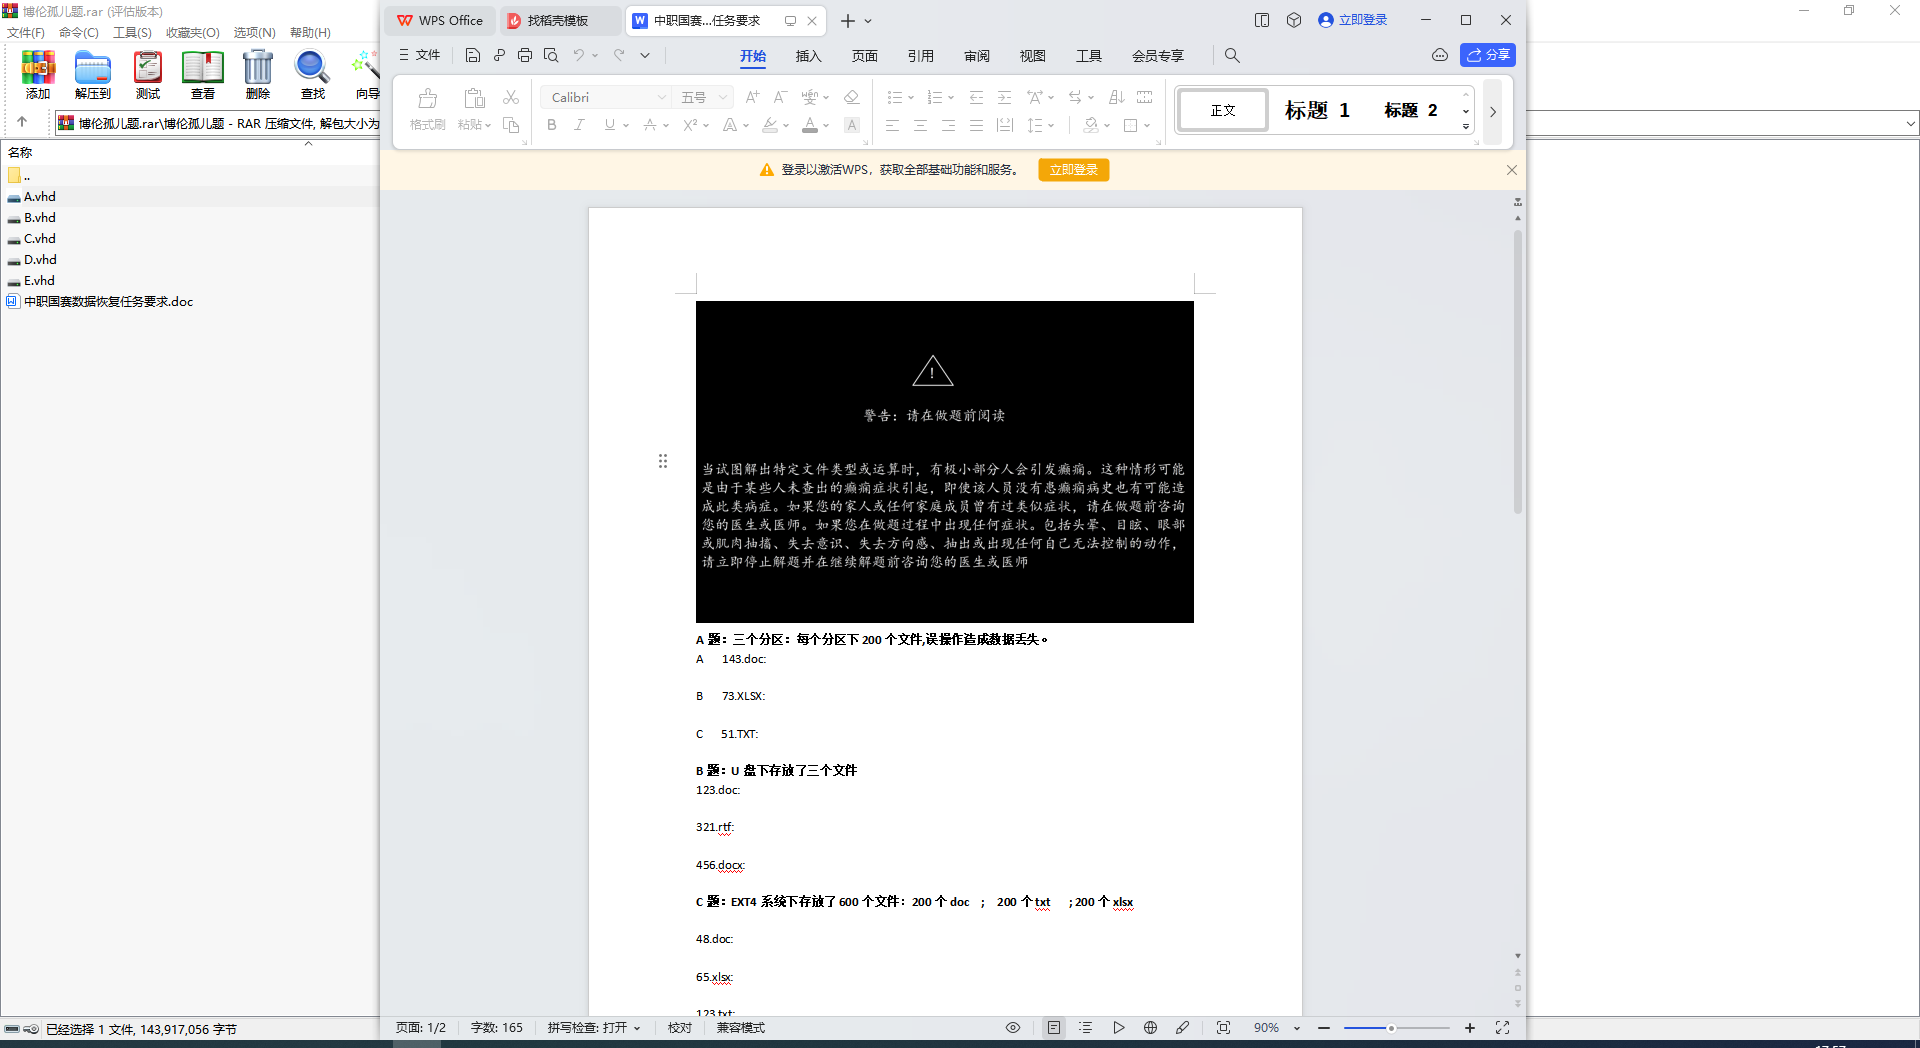Click the Undo arrow in WPS
The image size is (1920, 1048).
coord(578,55)
